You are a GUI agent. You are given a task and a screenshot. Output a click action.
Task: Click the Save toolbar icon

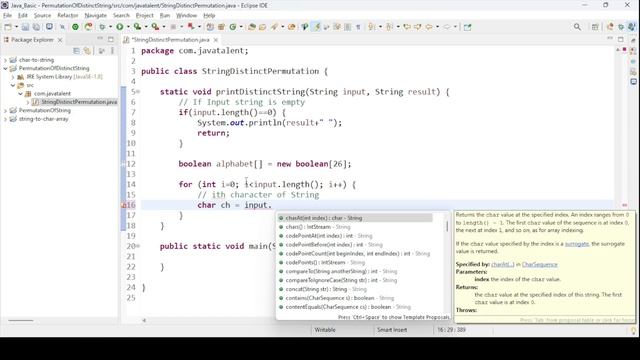(25, 27)
